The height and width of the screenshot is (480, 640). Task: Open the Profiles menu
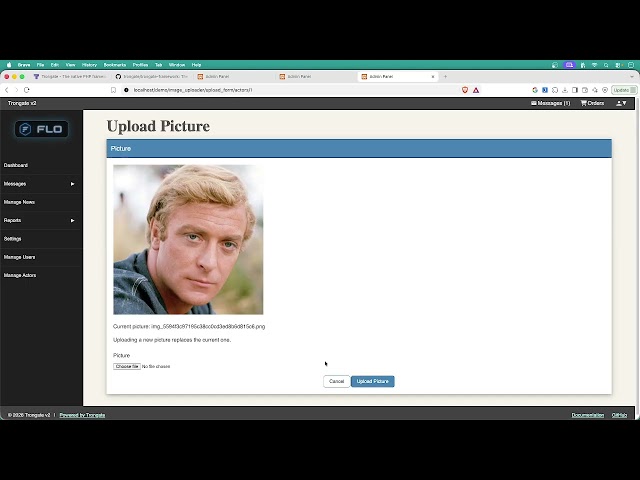tap(140, 65)
